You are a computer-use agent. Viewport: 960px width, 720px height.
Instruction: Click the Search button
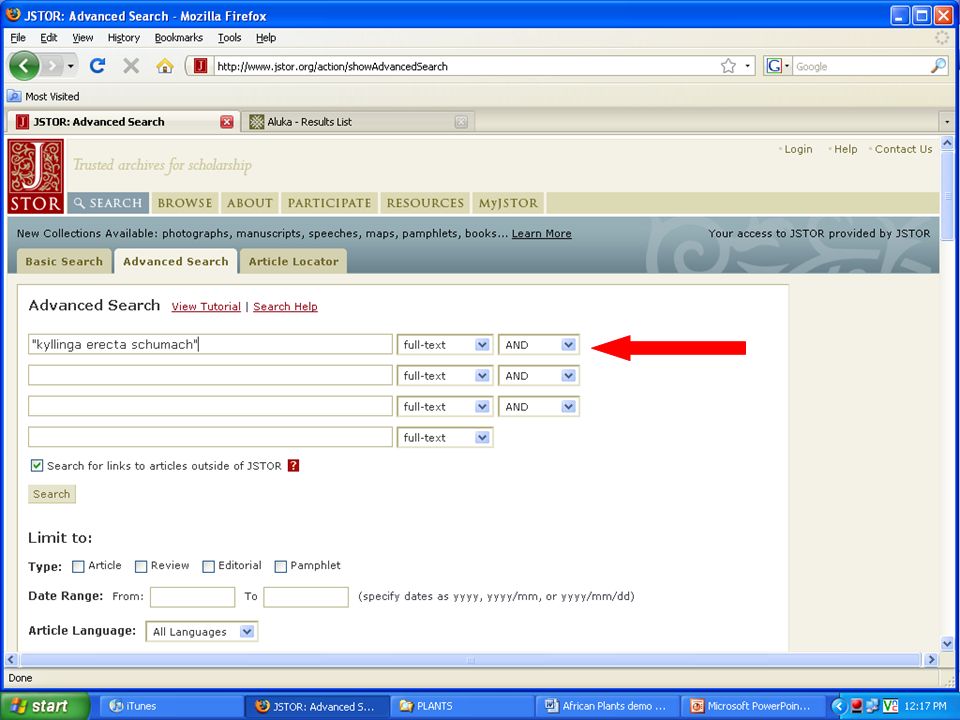[x=51, y=494]
